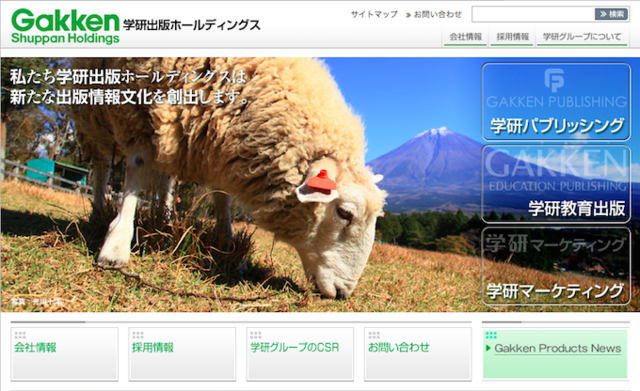Click the 検索 search button
The width and height of the screenshot is (640, 391).
pos(611,14)
